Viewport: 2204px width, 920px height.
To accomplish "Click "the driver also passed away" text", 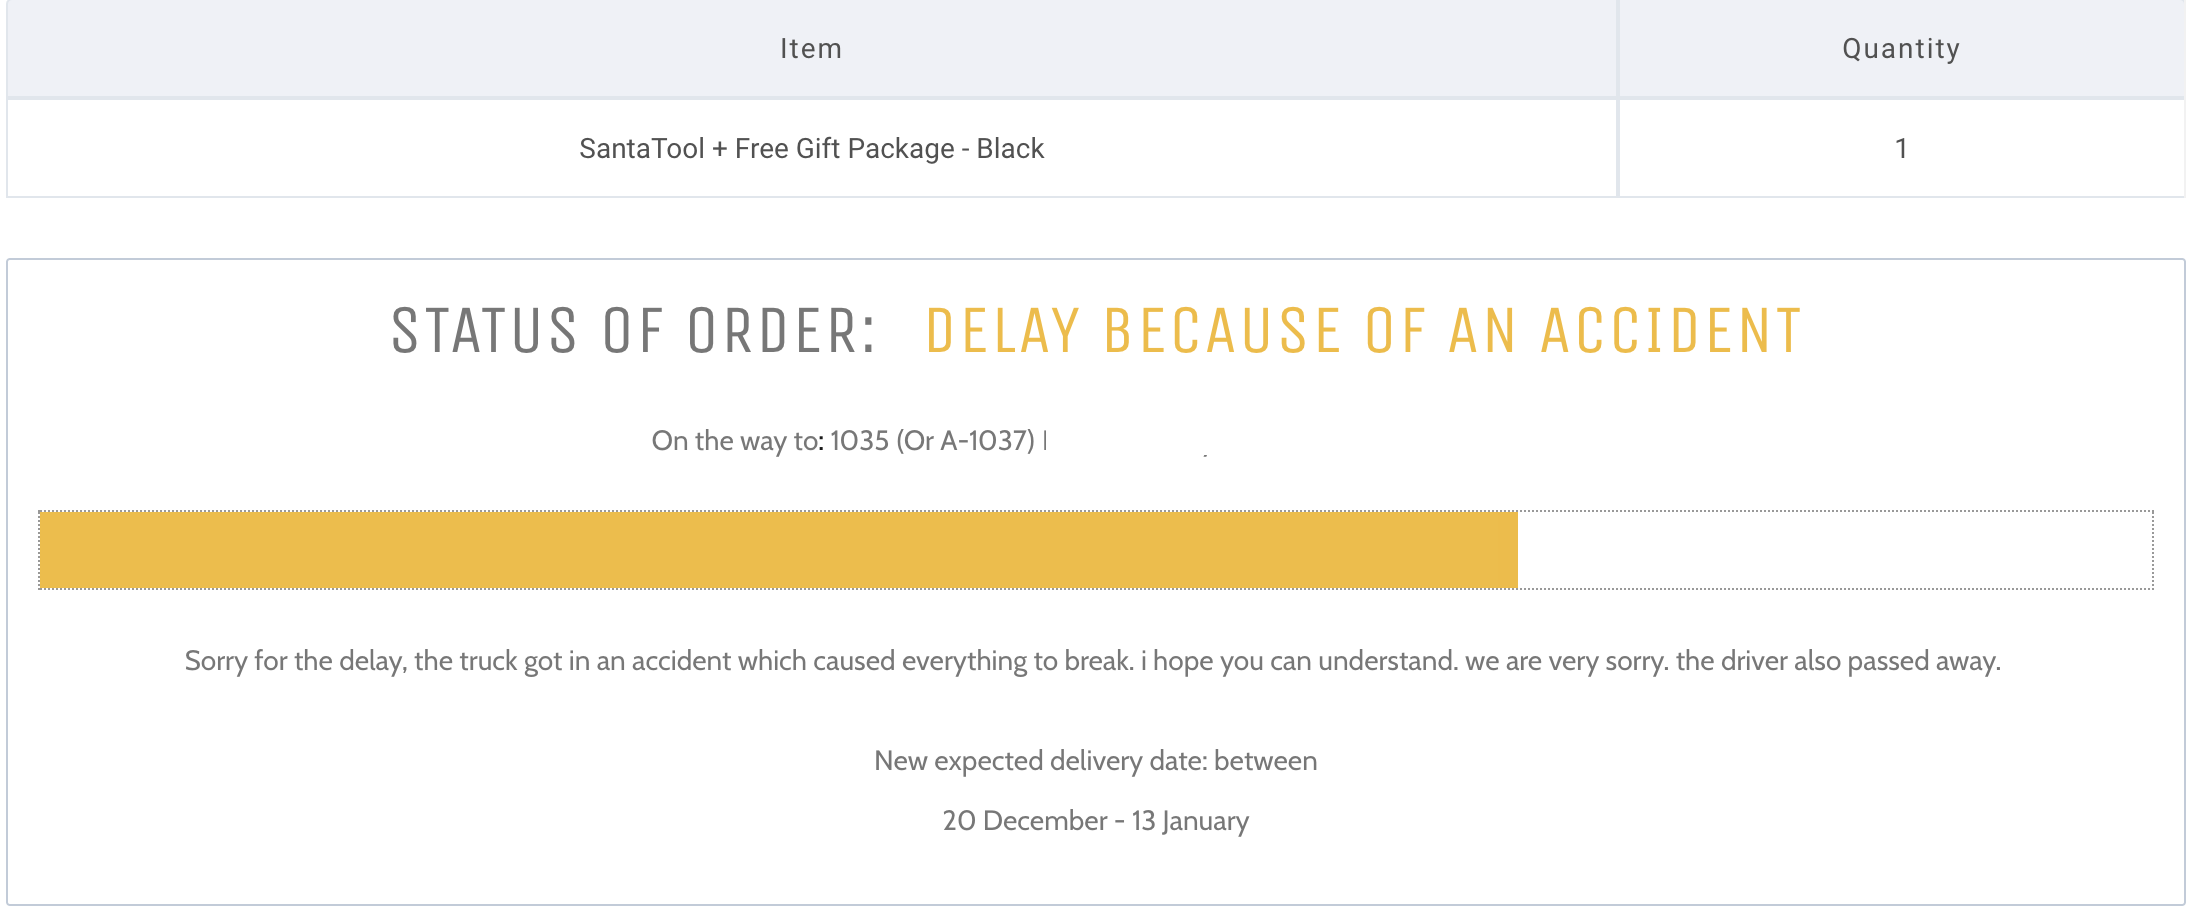I will point(1838,661).
